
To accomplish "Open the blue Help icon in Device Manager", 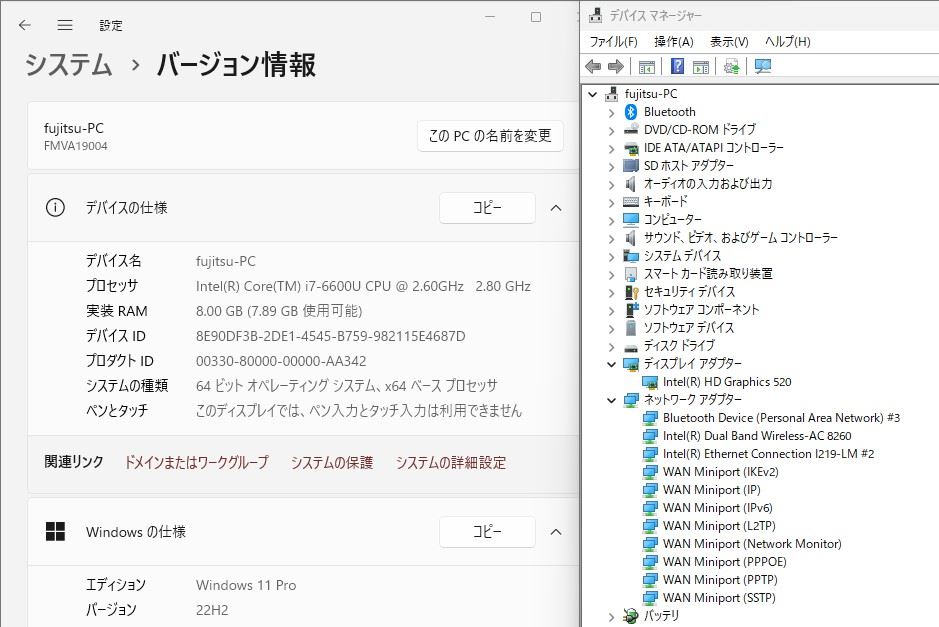I will pos(677,66).
